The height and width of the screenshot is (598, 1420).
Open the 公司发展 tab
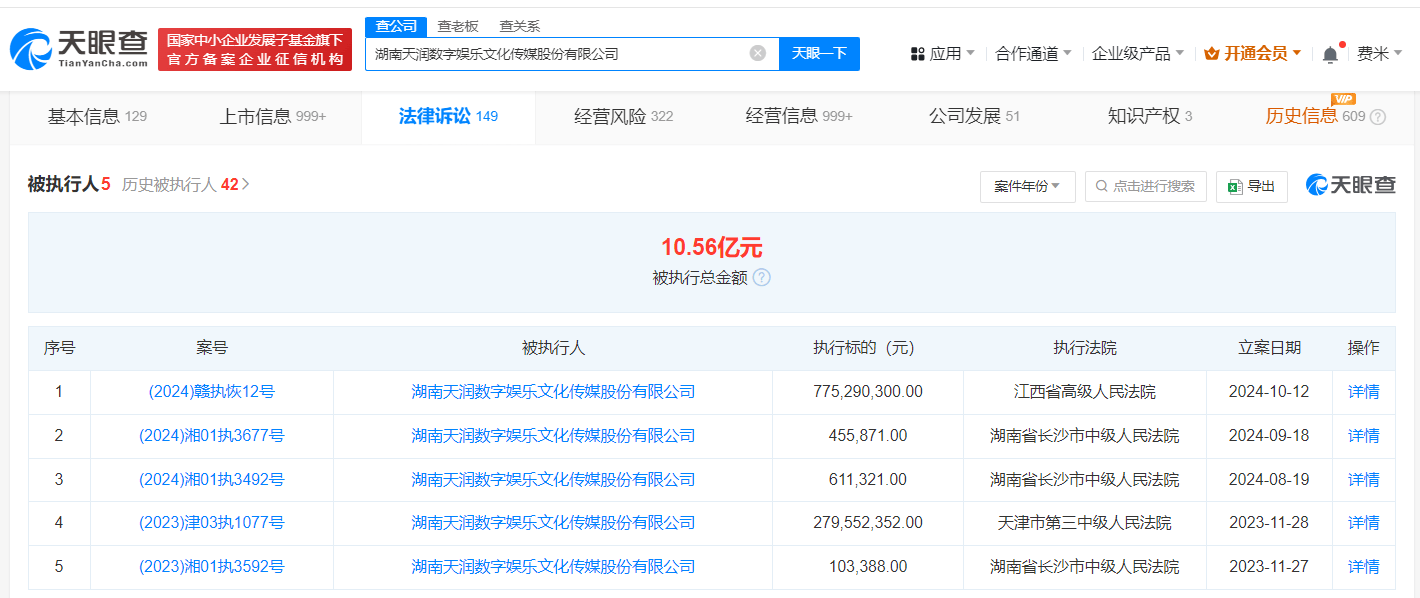coord(975,116)
